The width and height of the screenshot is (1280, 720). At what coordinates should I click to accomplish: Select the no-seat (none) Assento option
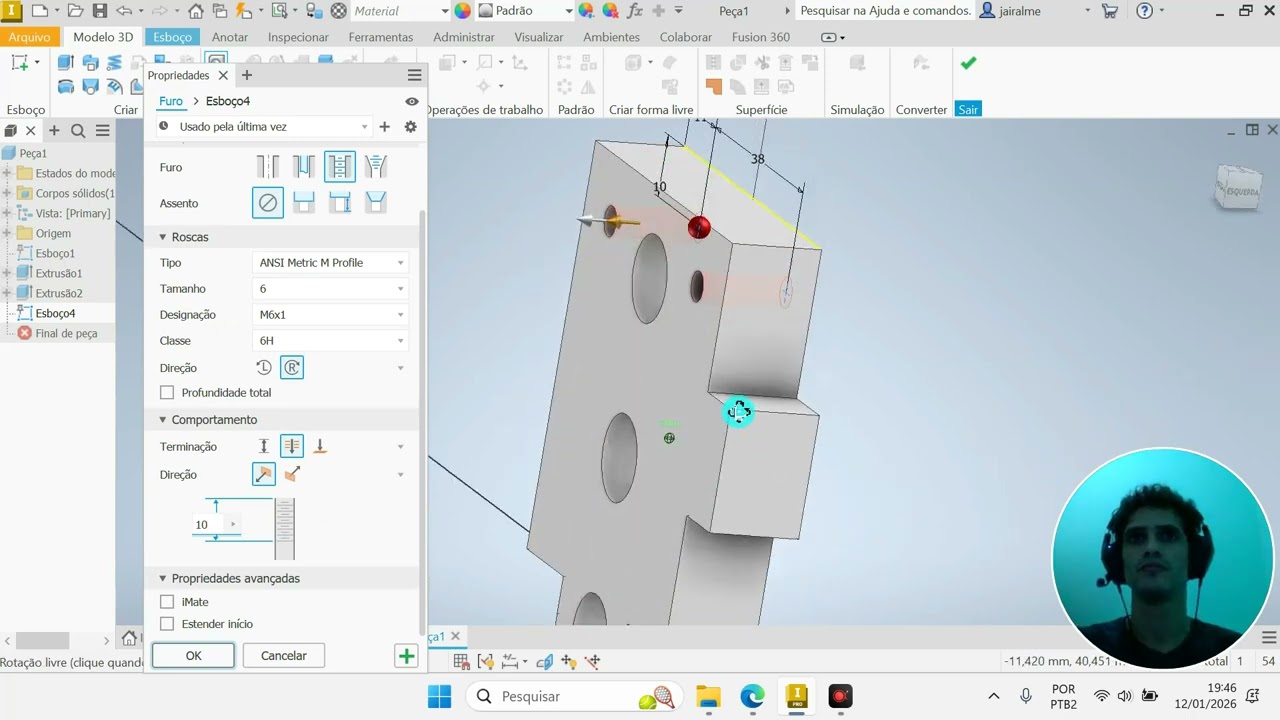coord(268,203)
